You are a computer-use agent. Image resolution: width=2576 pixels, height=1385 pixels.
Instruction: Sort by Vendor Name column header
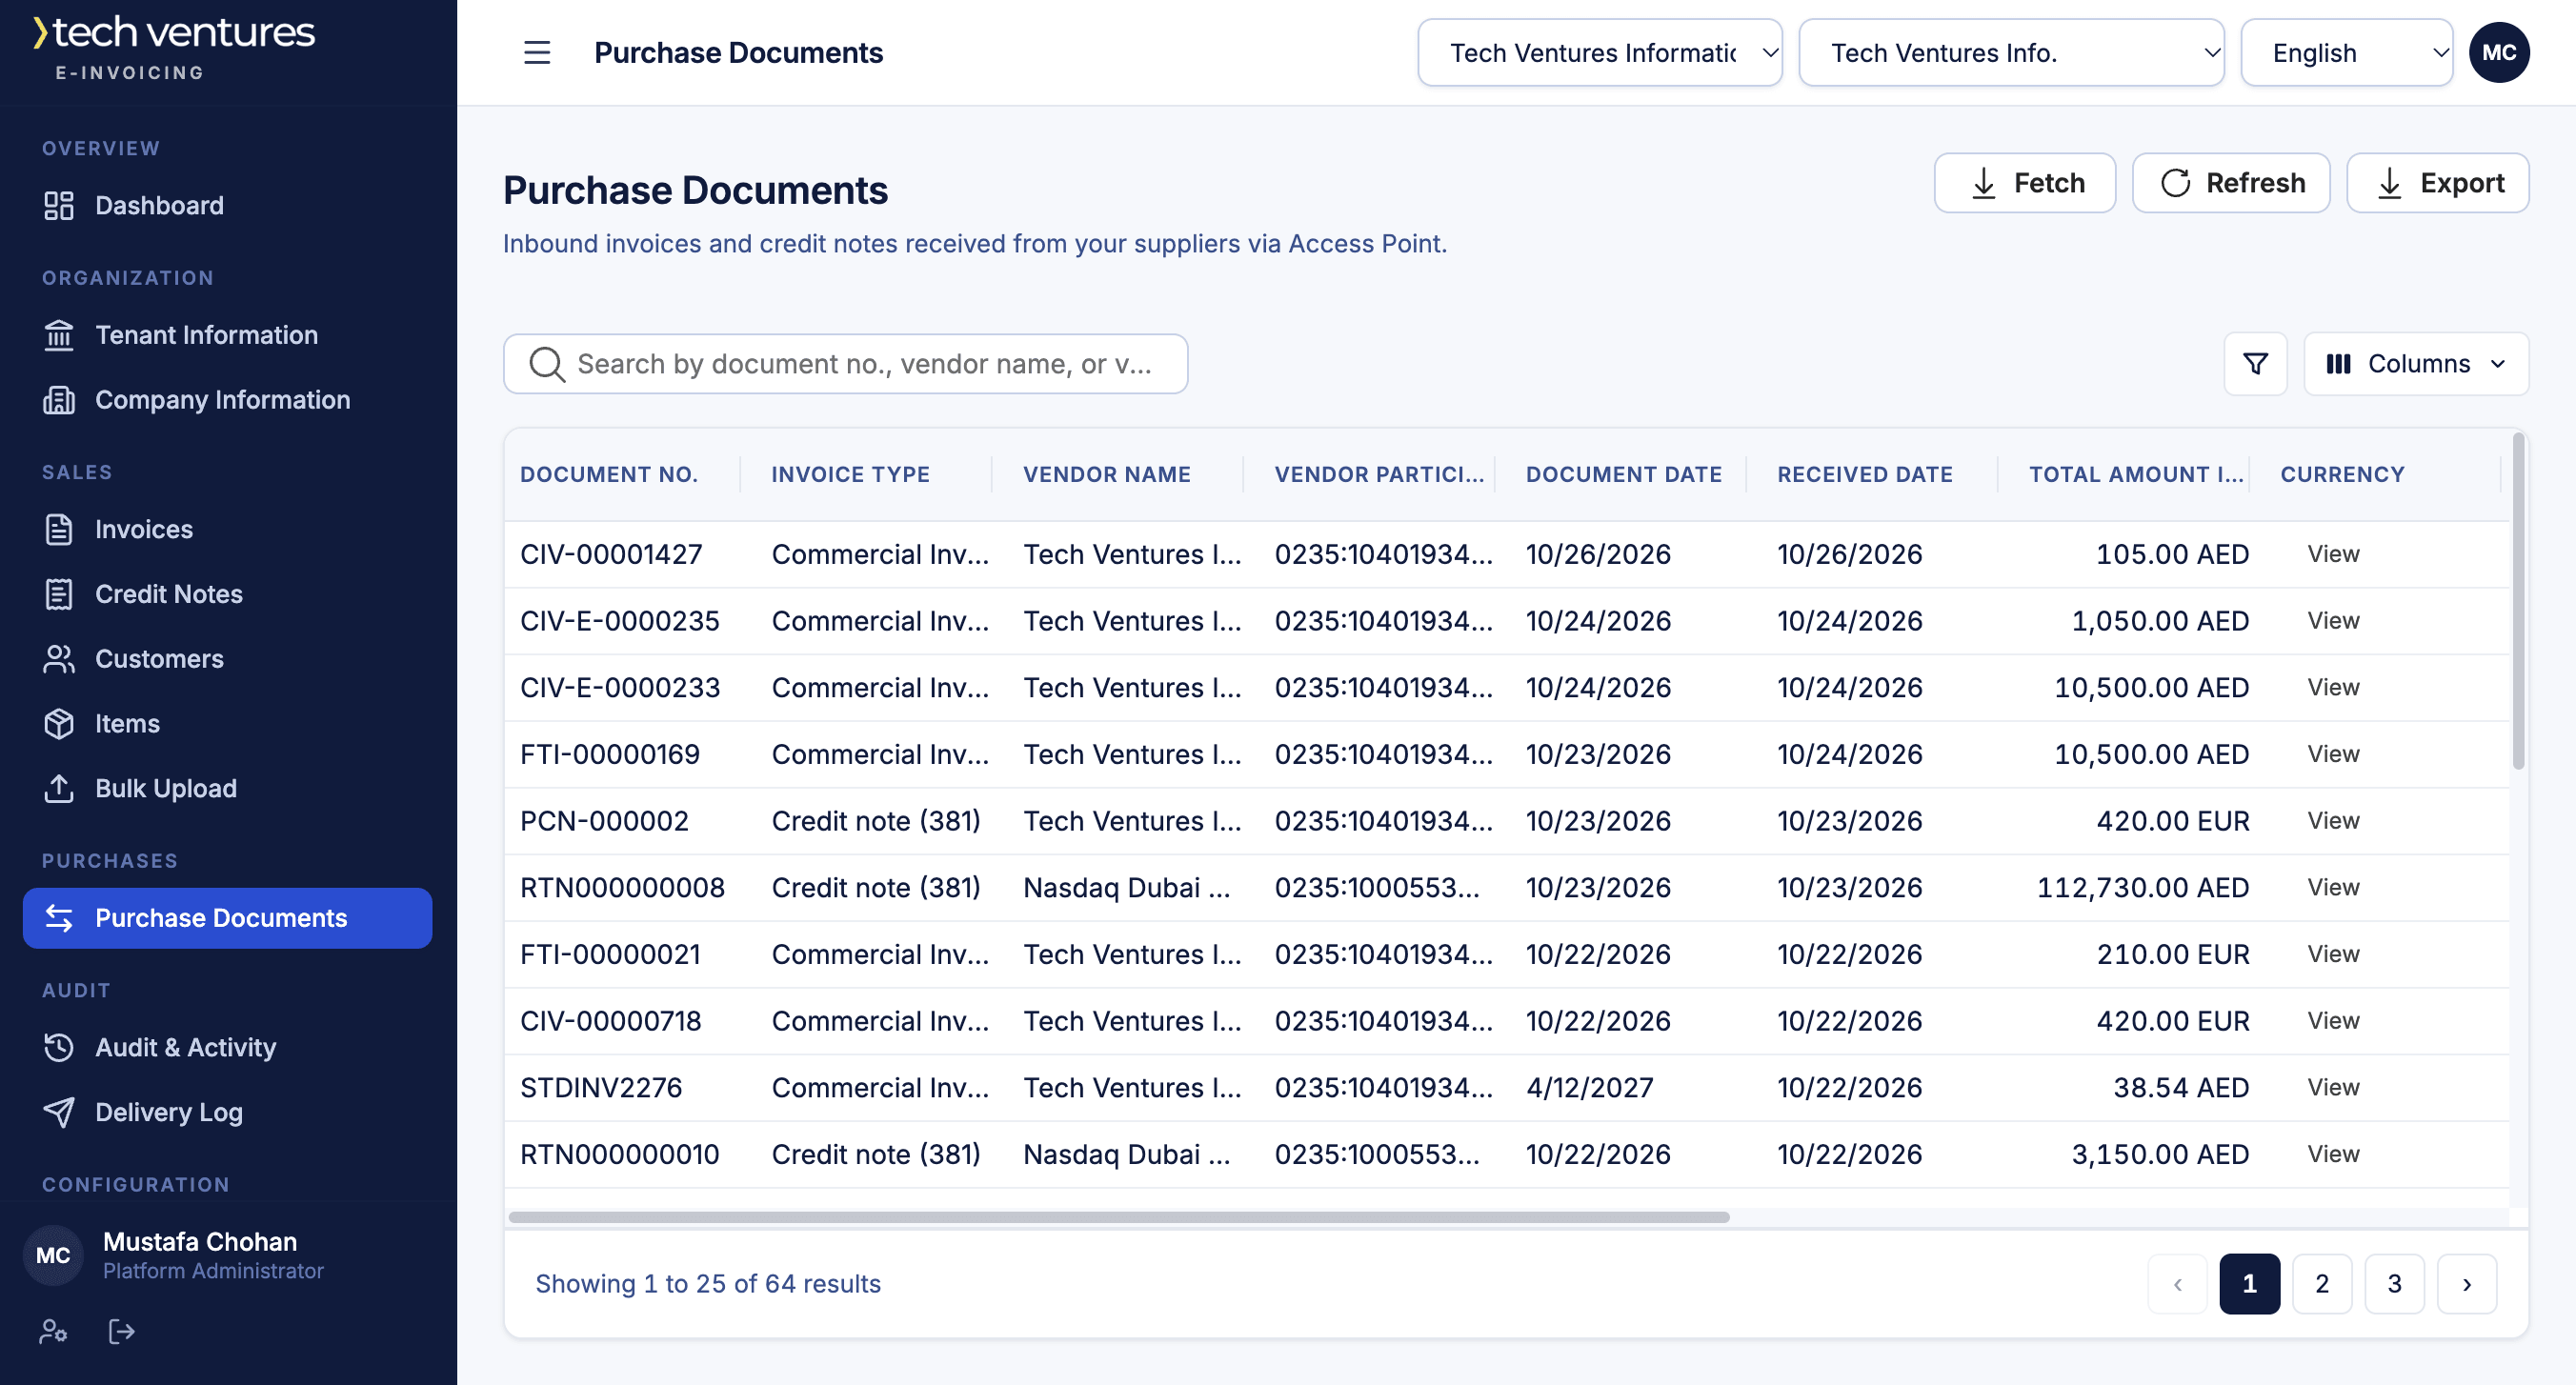click(1106, 475)
